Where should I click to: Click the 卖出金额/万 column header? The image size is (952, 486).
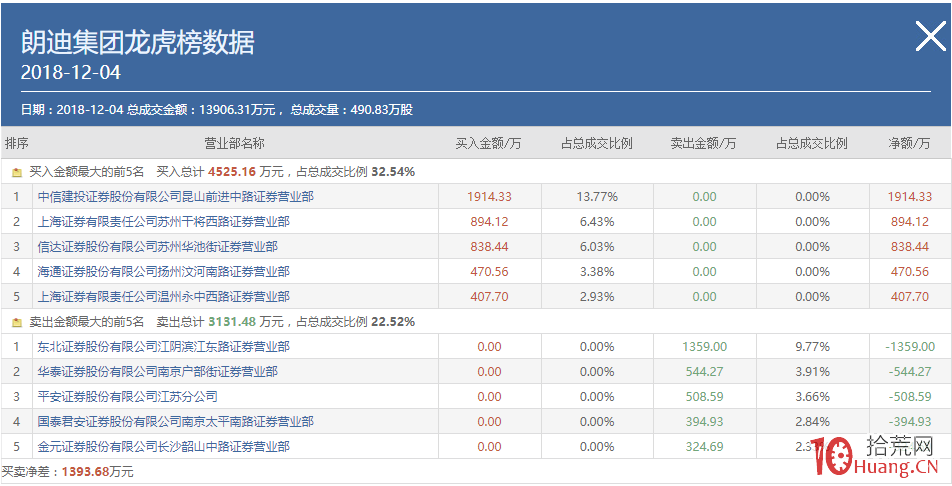[x=704, y=143]
